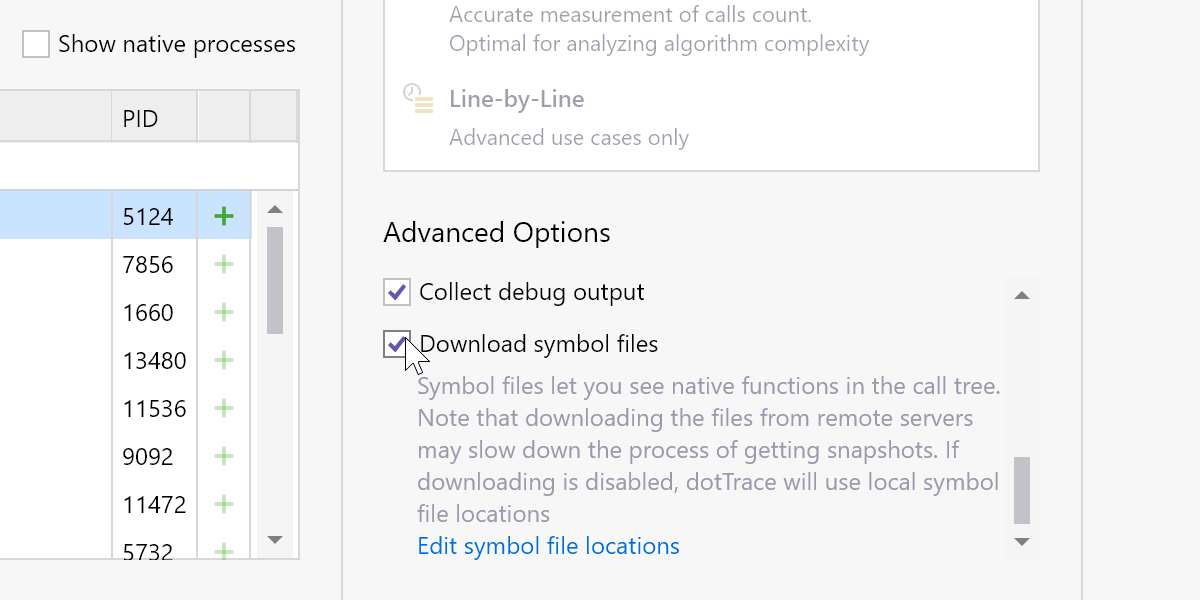Open Edit symbol file locations link
This screenshot has height=600, width=1200.
click(x=548, y=546)
